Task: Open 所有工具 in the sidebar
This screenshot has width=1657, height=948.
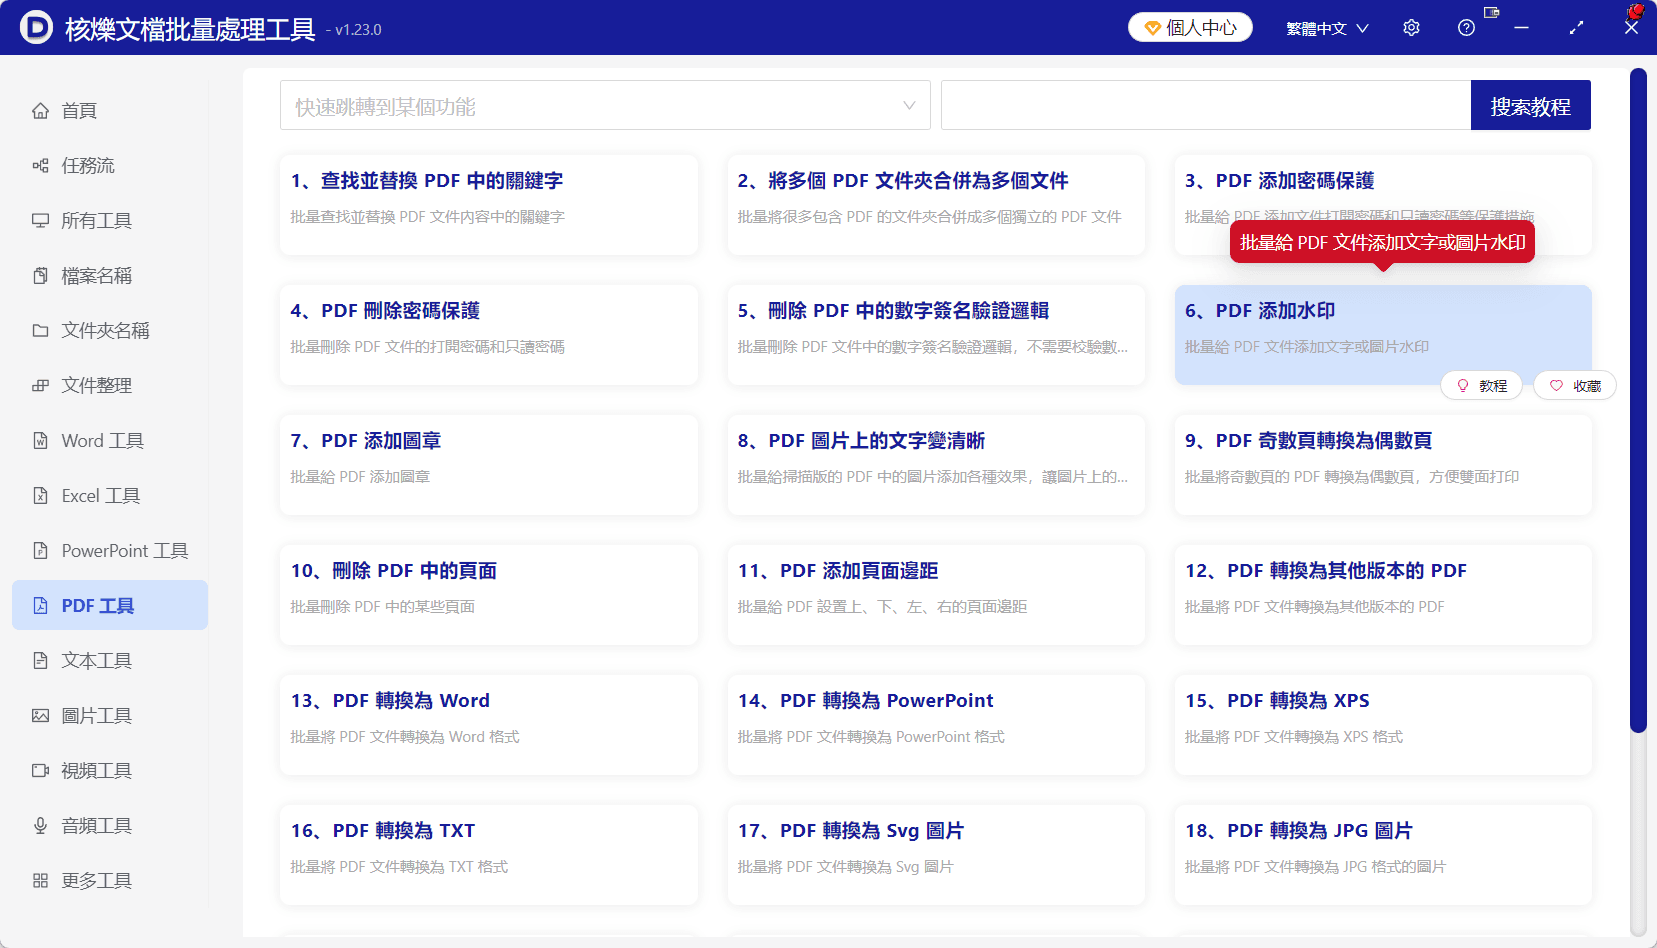Action: [x=97, y=220]
